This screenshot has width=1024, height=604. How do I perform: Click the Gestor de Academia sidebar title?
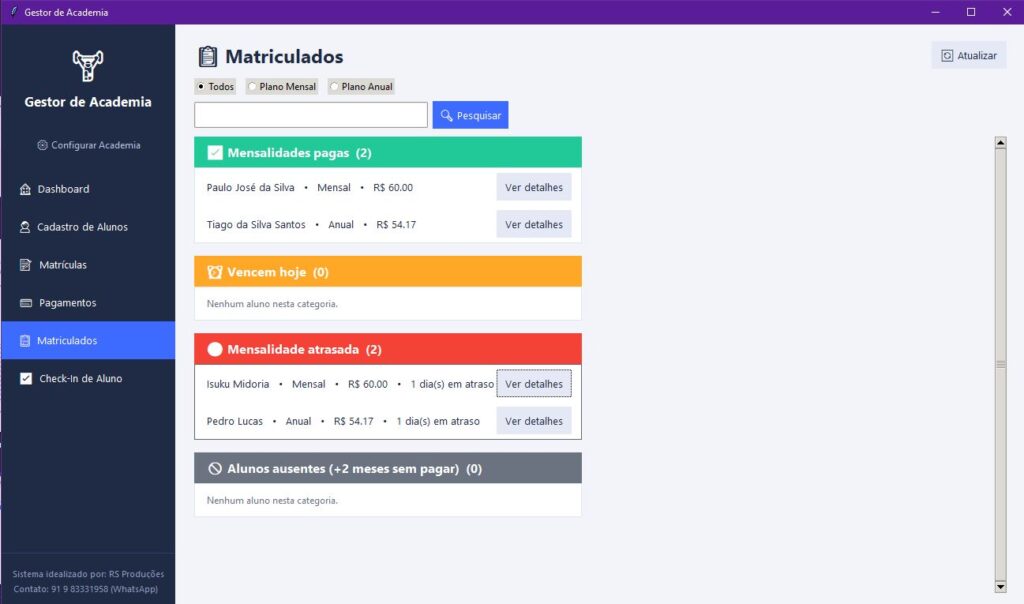click(88, 102)
